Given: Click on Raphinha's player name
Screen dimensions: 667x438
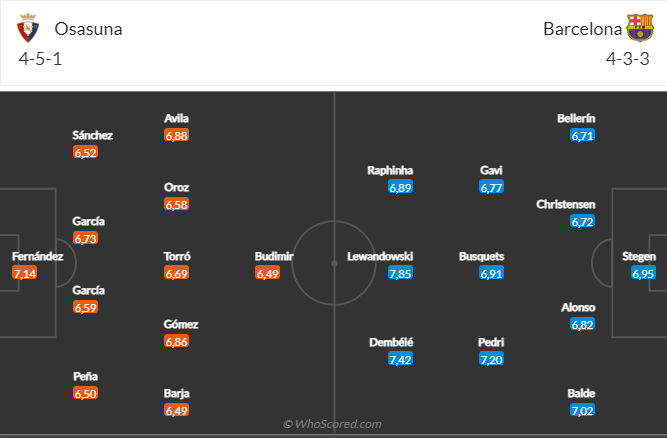Looking at the screenshot, I should [x=390, y=170].
